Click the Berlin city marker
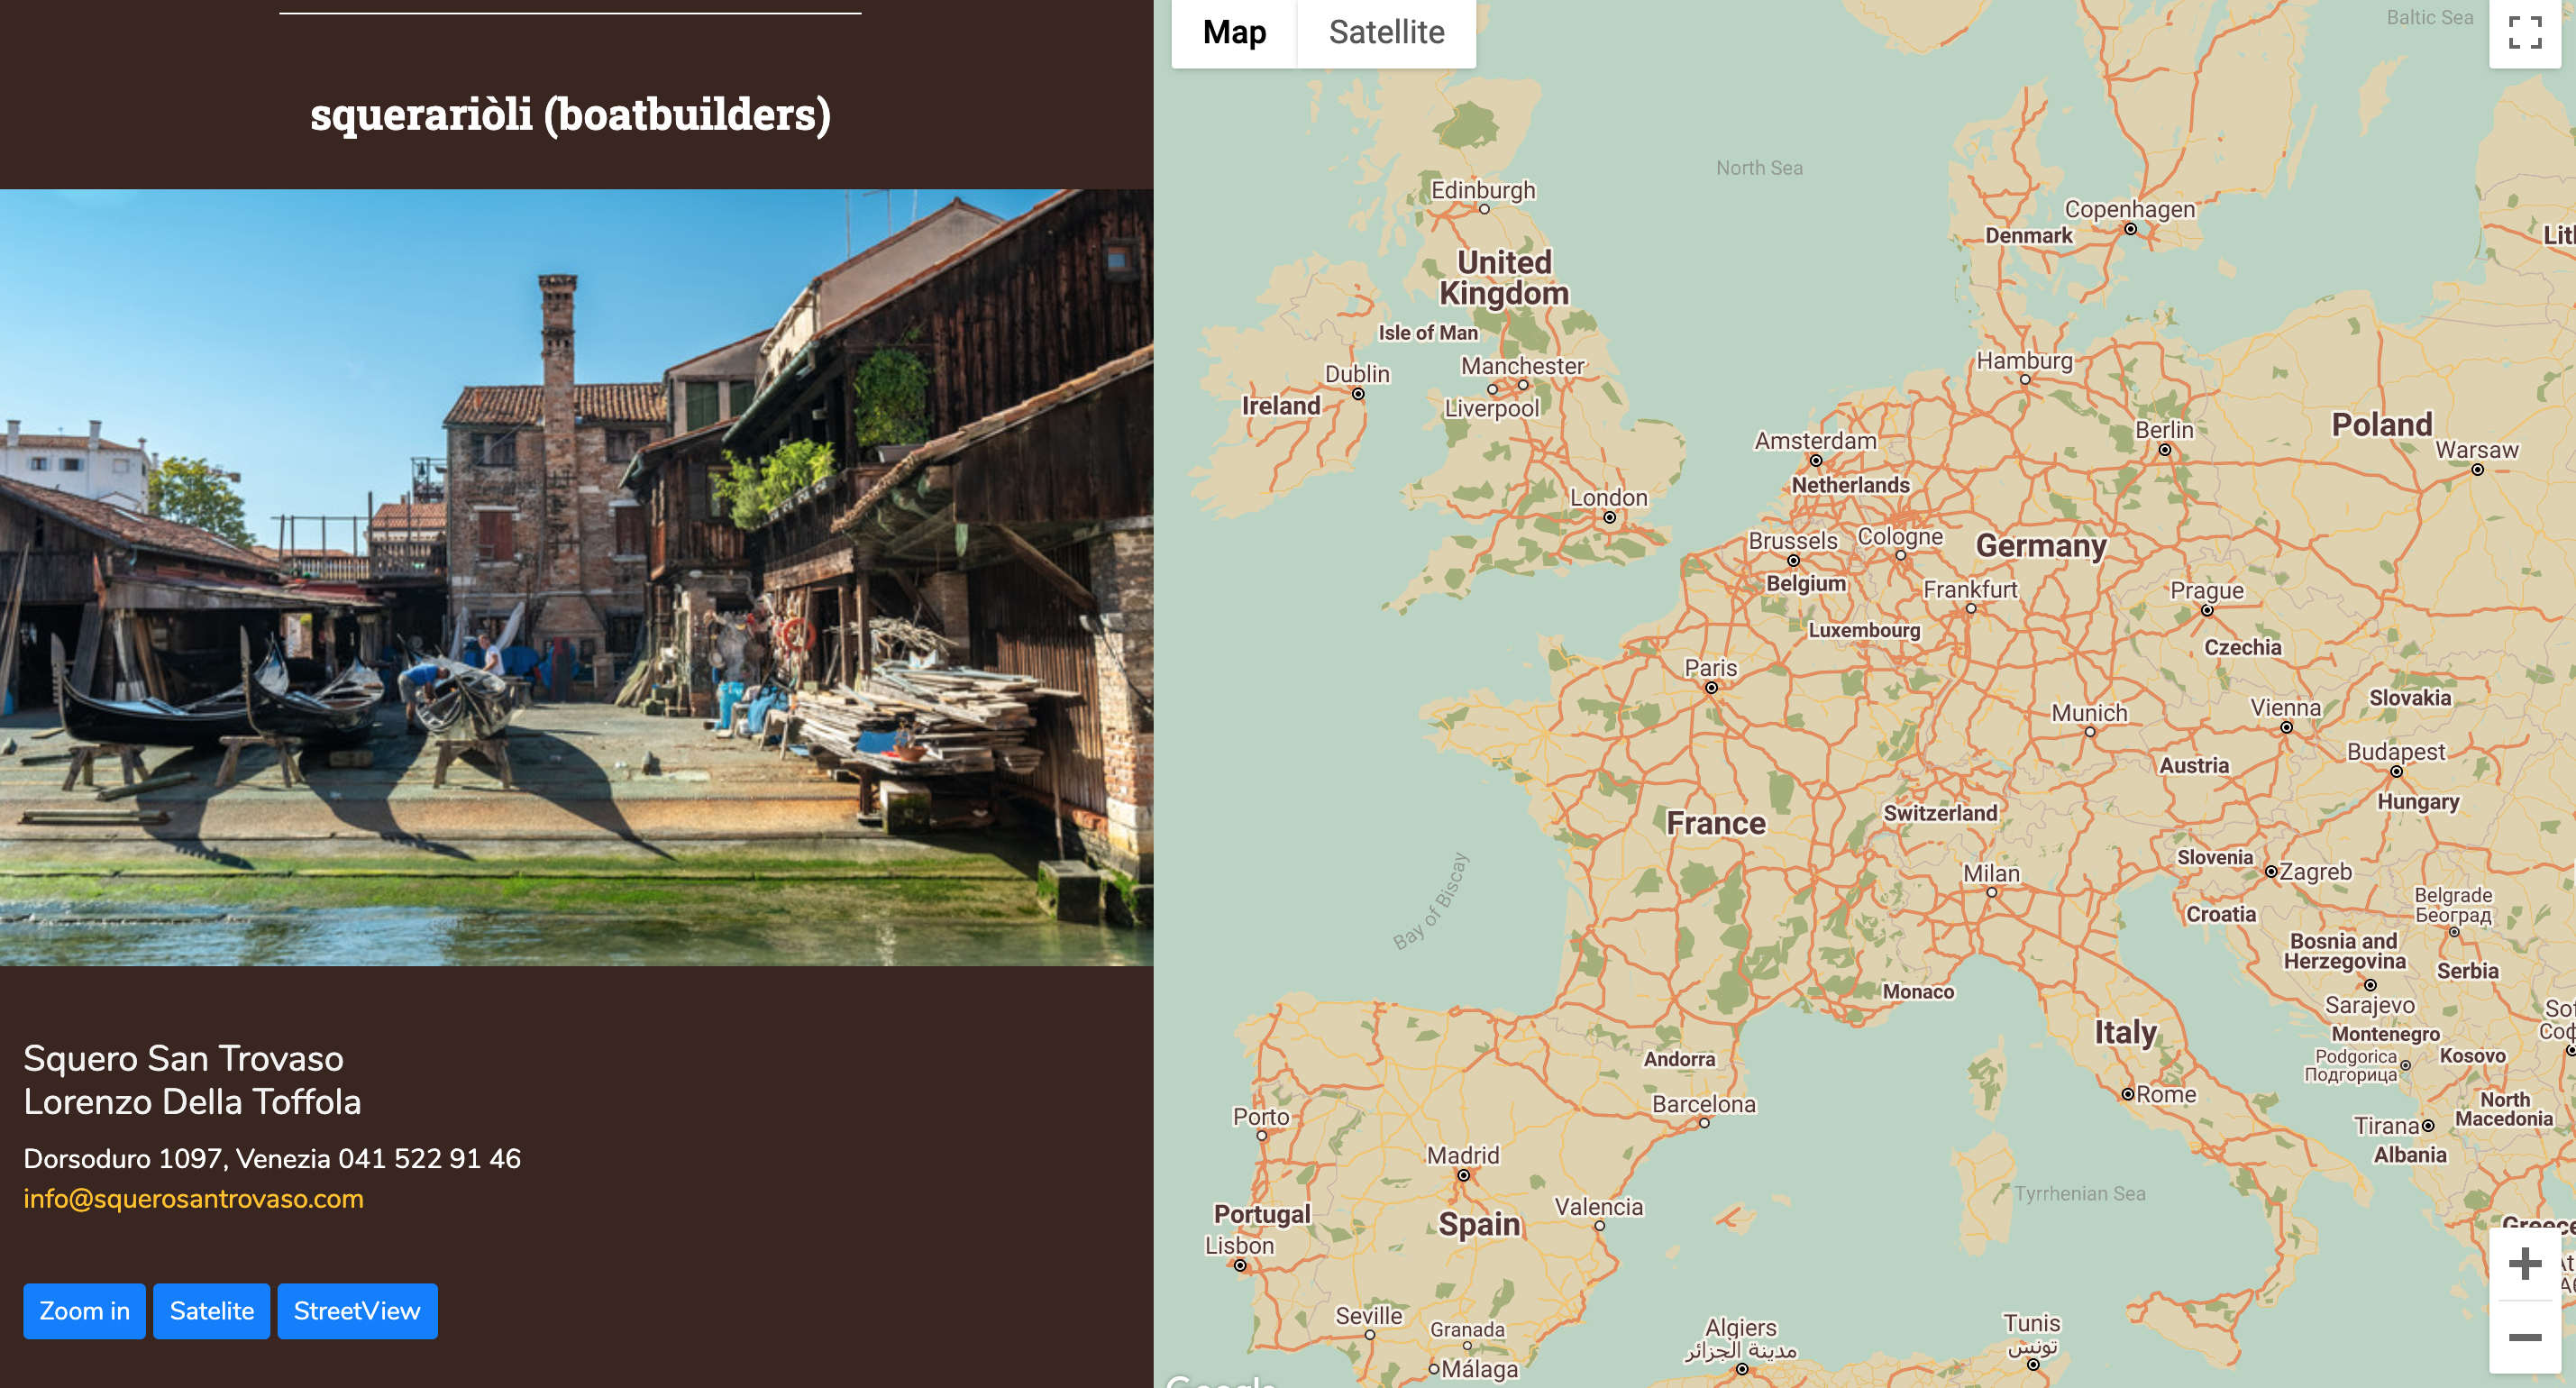Image resolution: width=2576 pixels, height=1388 pixels. coord(2164,450)
